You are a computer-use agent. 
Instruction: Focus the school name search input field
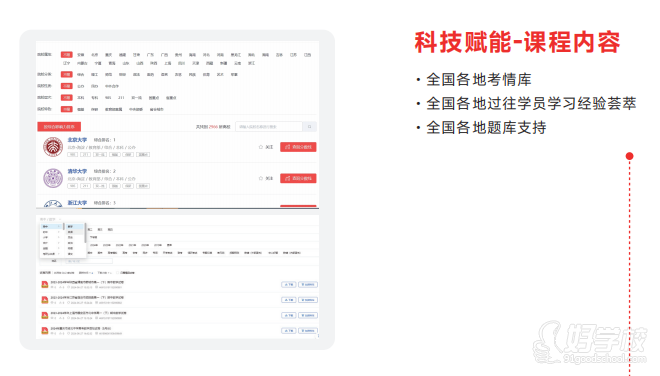269,127
